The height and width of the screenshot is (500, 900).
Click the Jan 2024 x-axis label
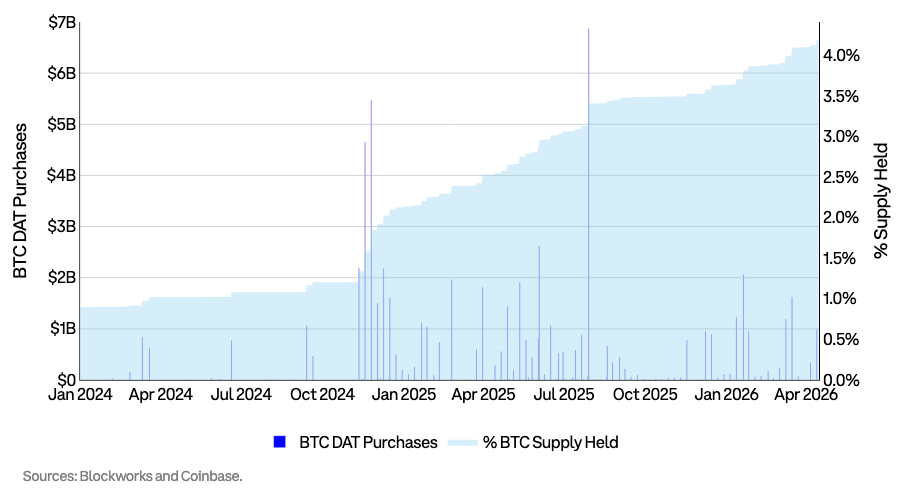(80, 395)
